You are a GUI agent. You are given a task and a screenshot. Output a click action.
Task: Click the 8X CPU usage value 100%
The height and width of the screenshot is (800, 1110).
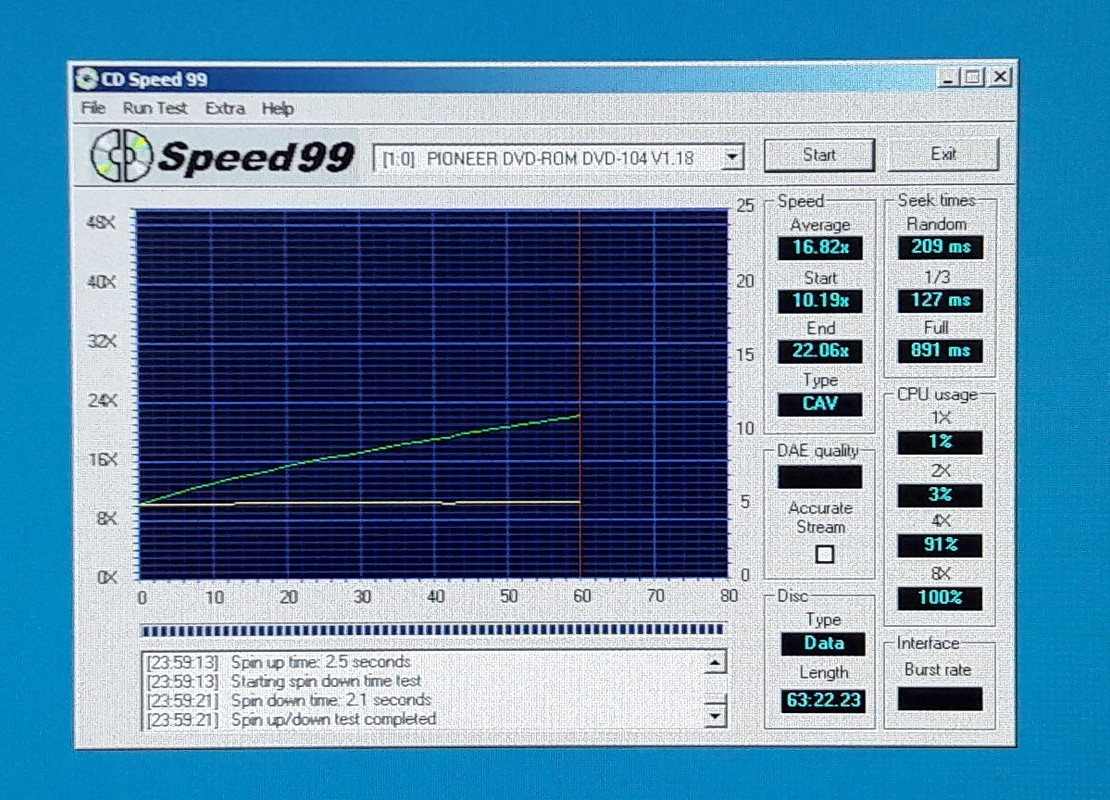(940, 598)
